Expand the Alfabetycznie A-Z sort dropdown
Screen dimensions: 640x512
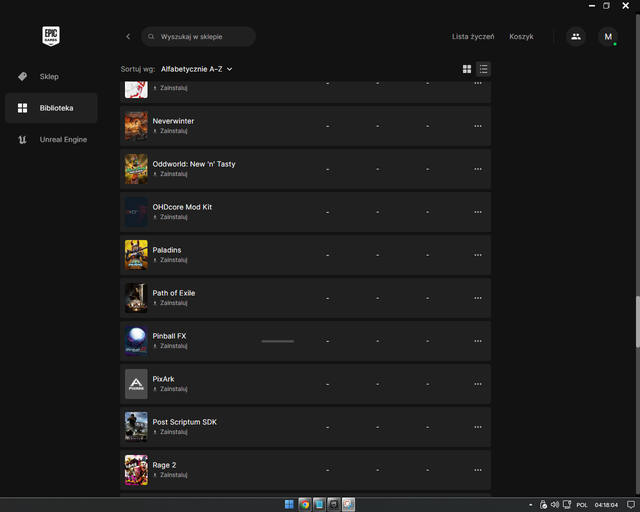[x=196, y=69]
